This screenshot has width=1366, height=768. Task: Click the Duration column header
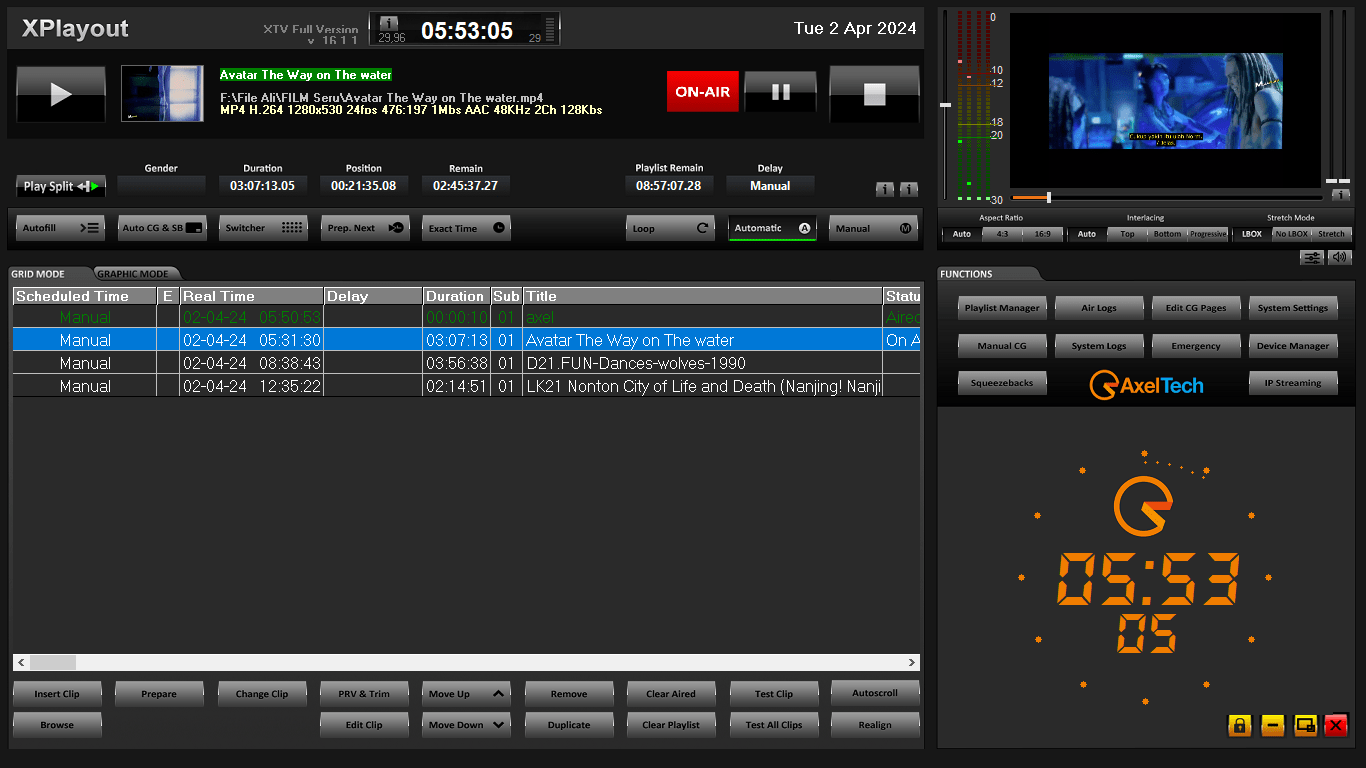(x=456, y=296)
